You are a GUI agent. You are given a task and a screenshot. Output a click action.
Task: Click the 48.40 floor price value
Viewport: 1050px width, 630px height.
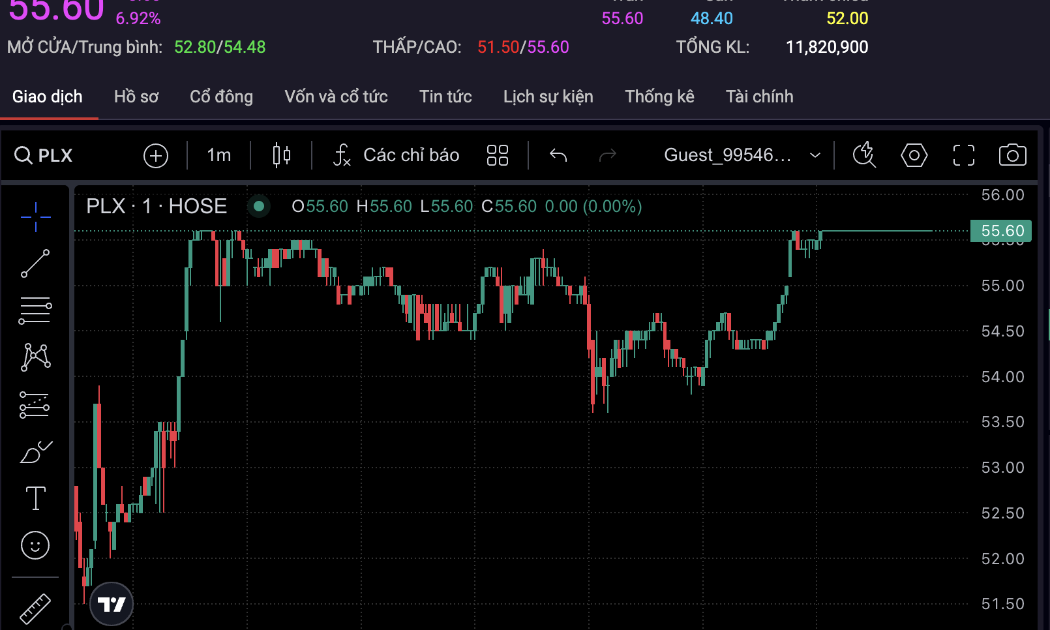point(711,18)
